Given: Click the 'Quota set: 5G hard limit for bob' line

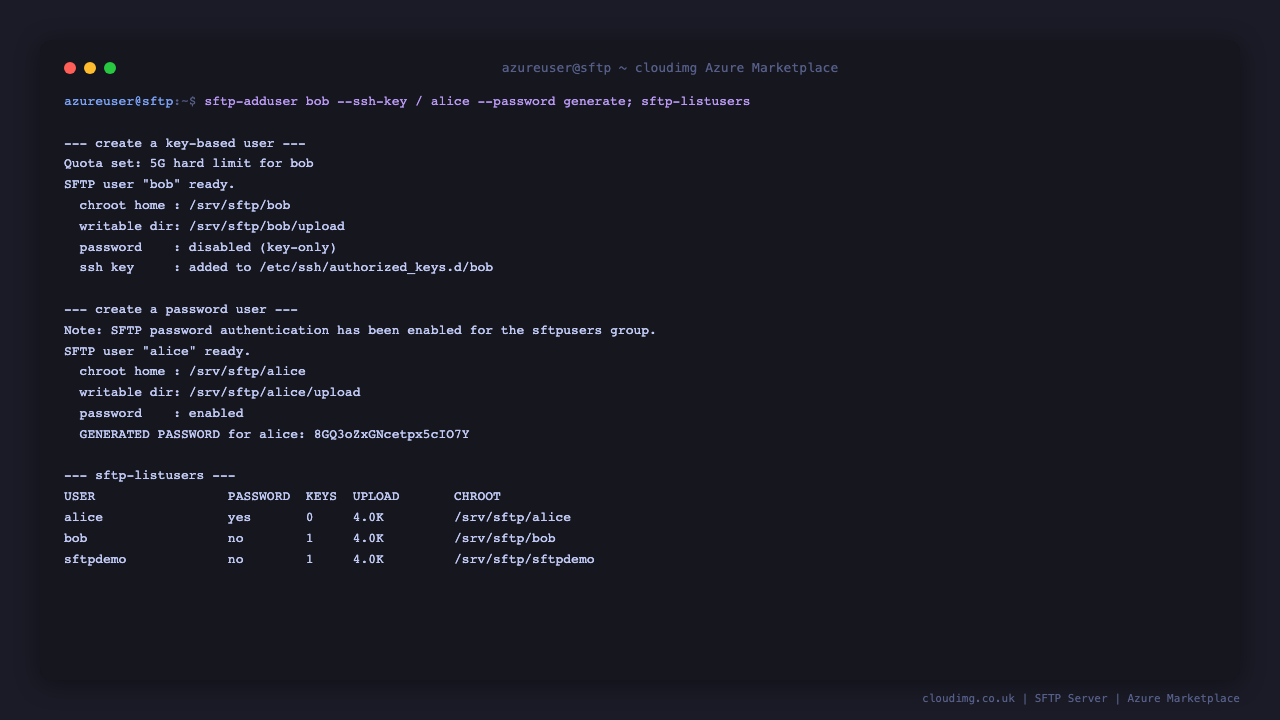Looking at the screenshot, I should [x=189, y=163].
